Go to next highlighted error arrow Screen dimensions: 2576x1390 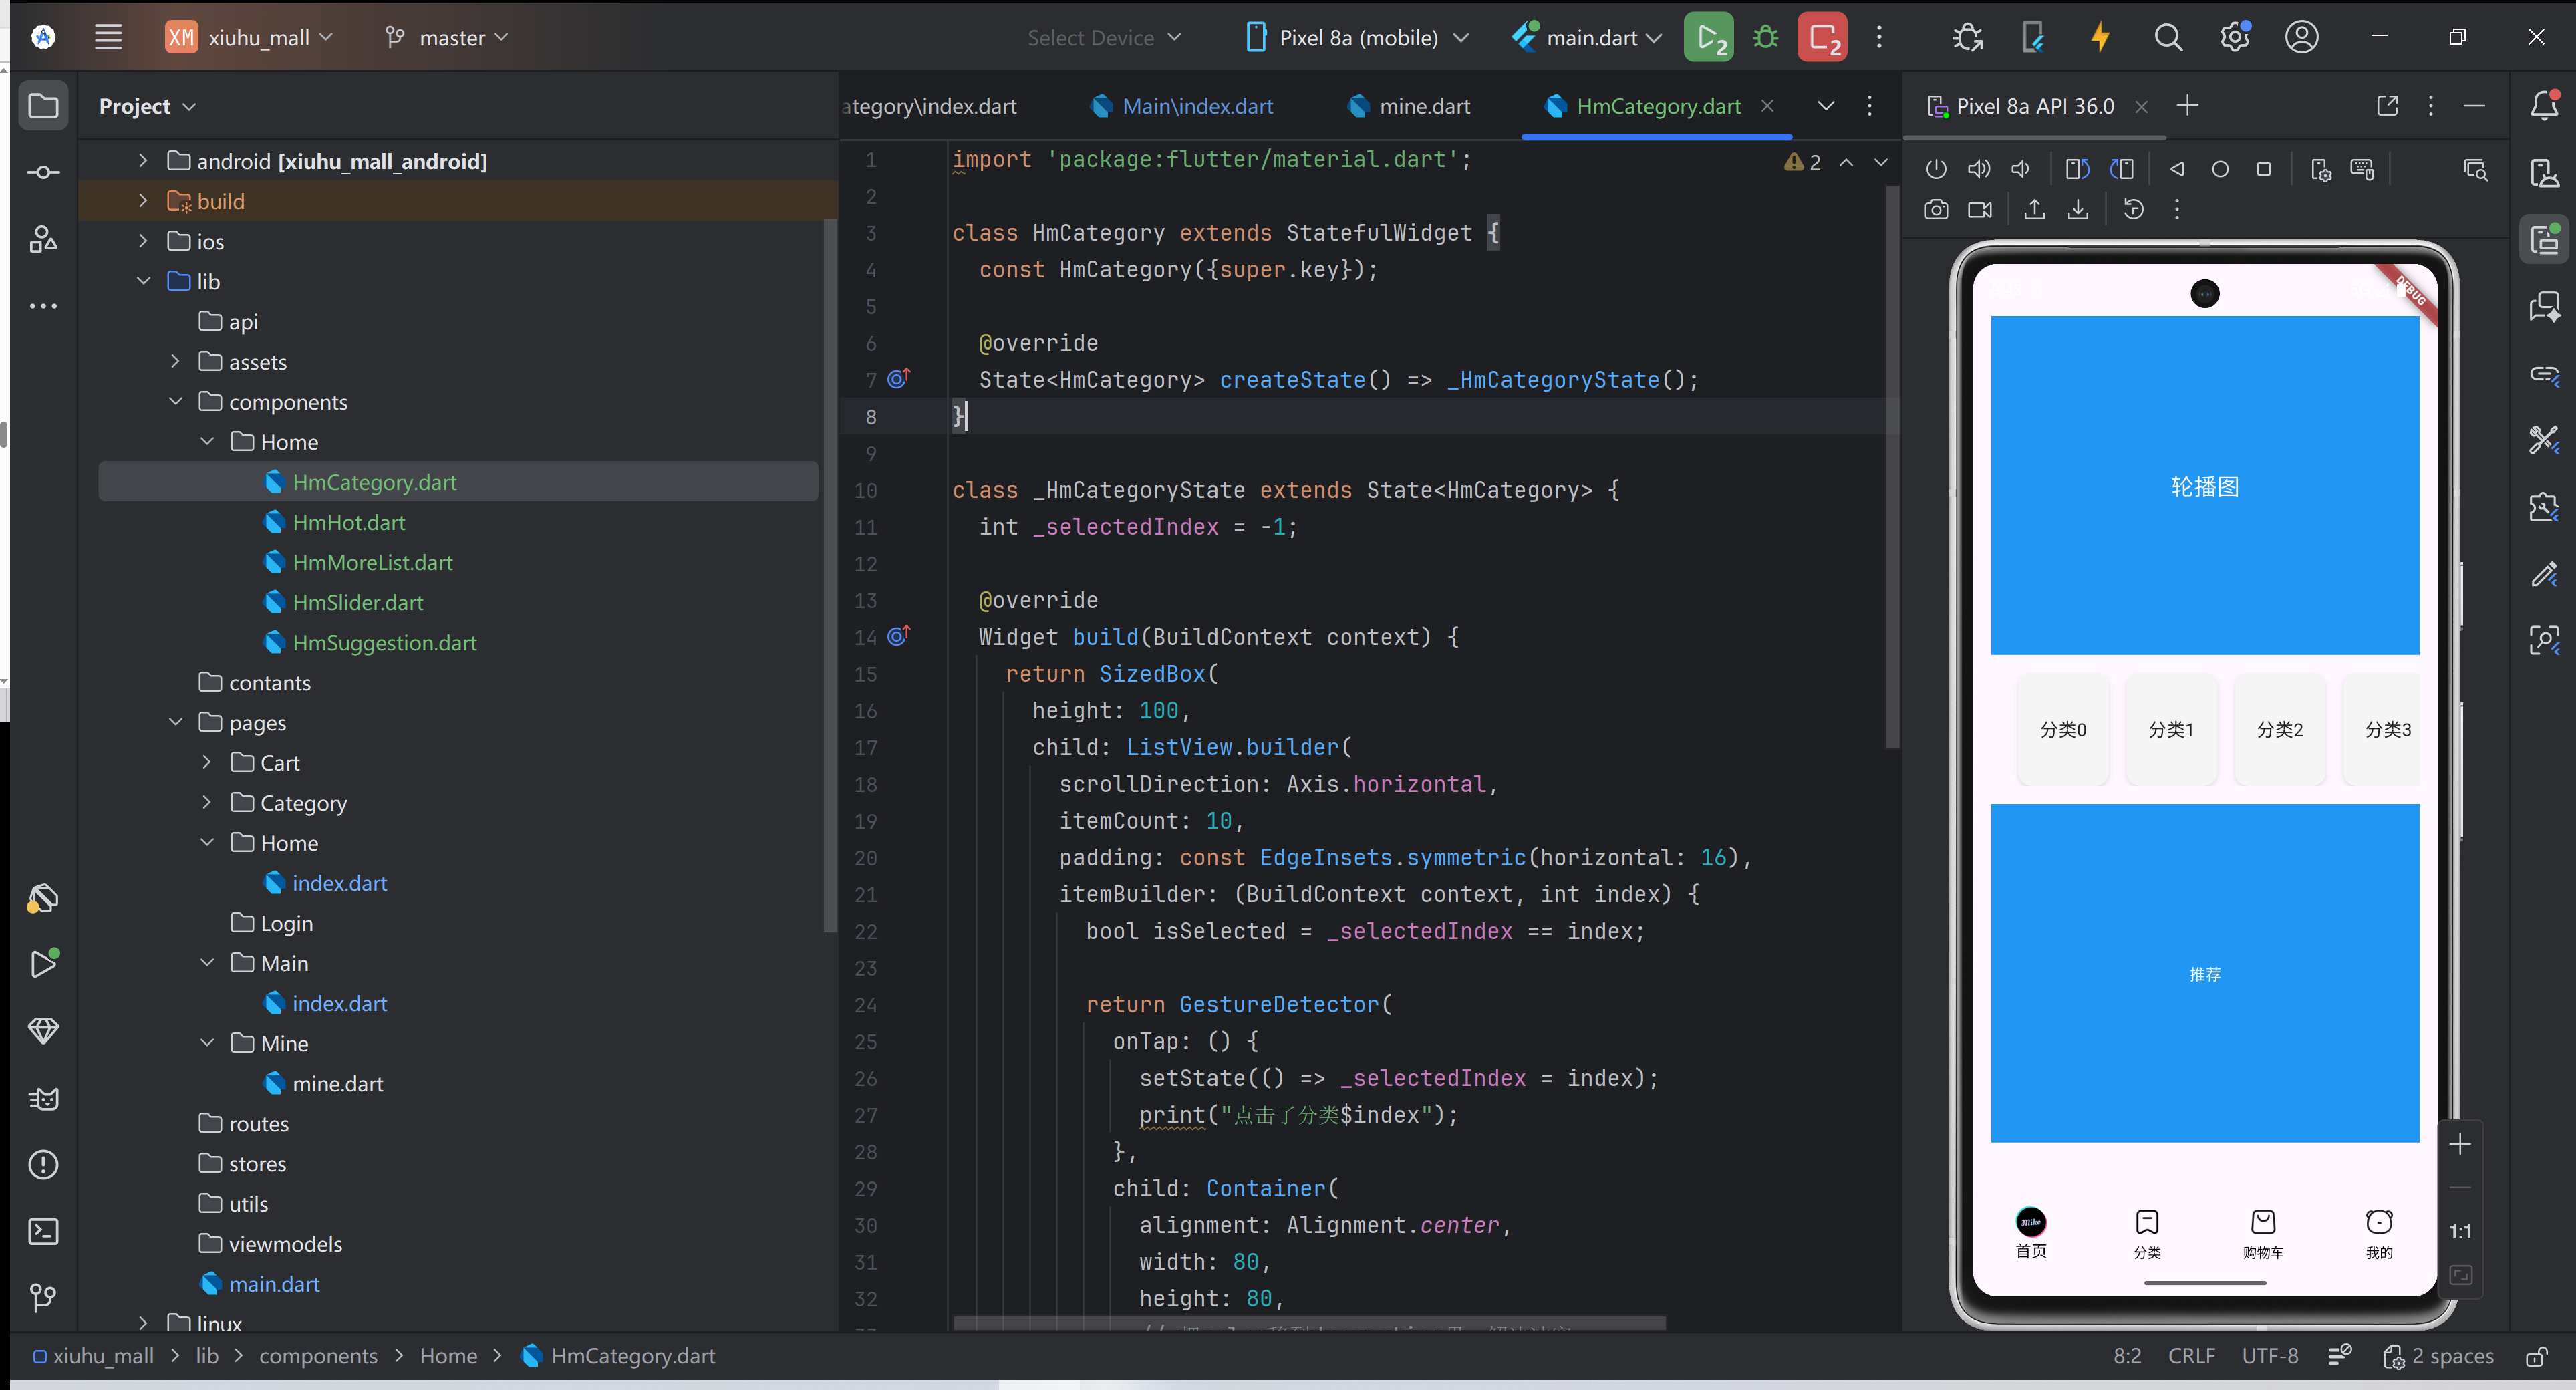[1881, 162]
